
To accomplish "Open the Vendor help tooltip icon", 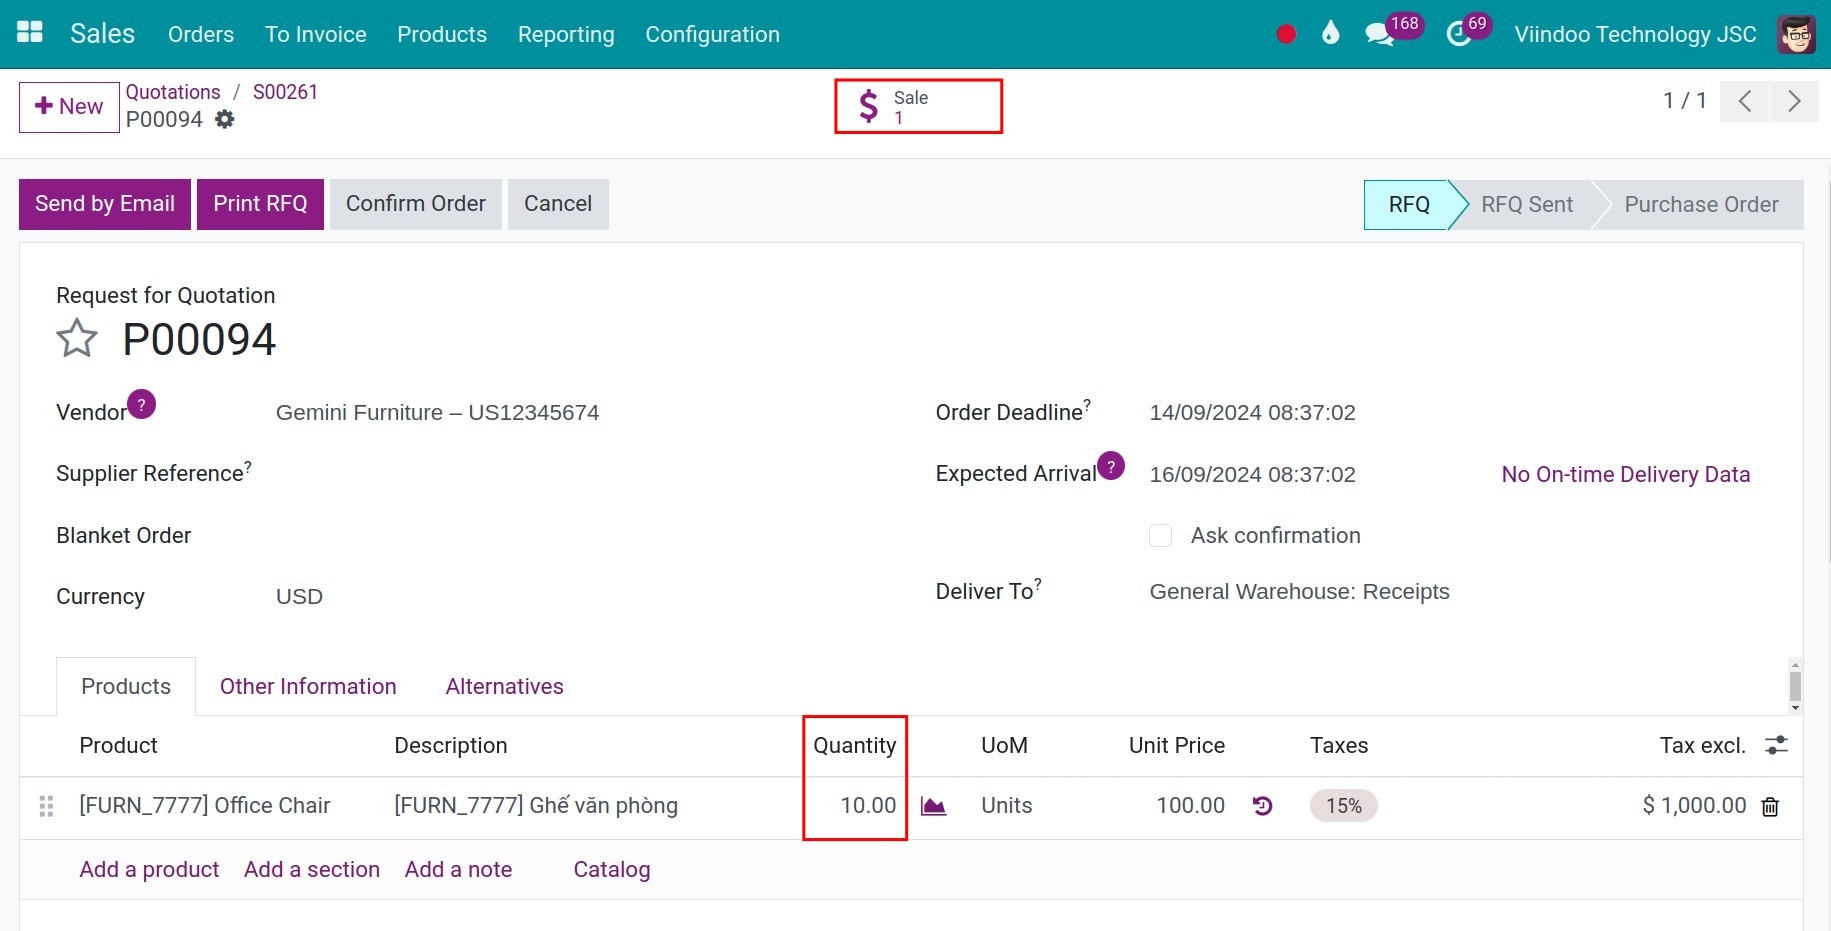I will (x=141, y=404).
